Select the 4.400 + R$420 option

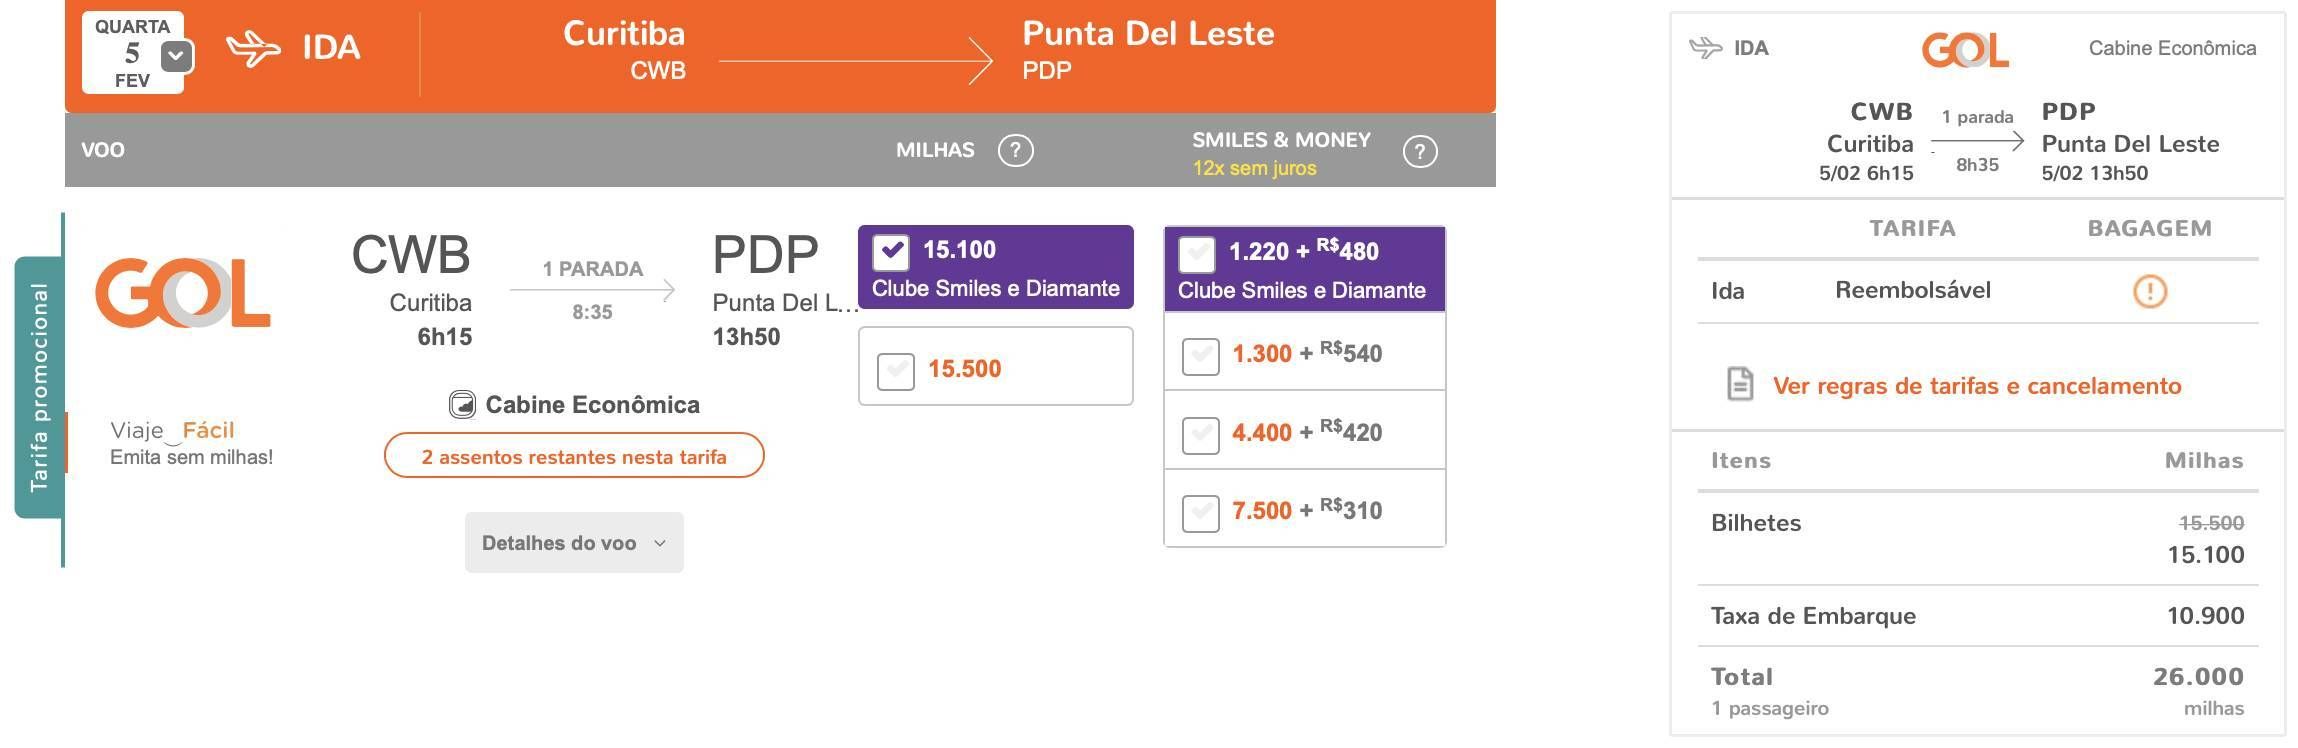pos(1200,434)
